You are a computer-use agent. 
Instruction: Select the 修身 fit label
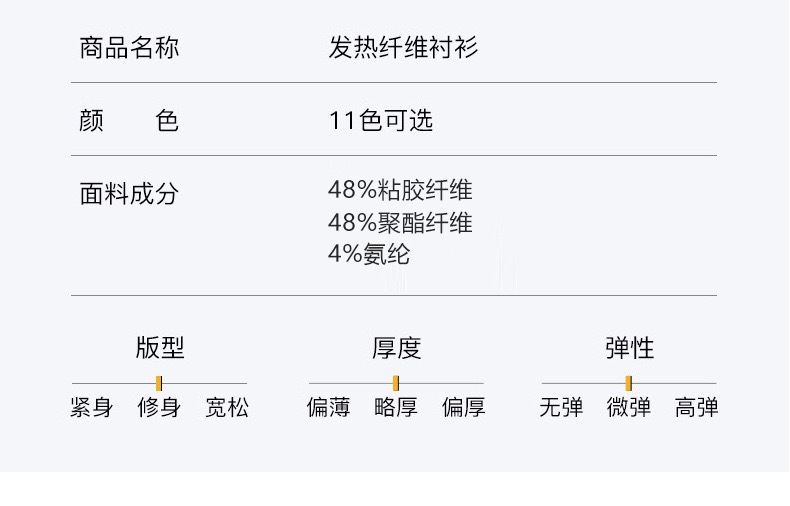pos(159,408)
